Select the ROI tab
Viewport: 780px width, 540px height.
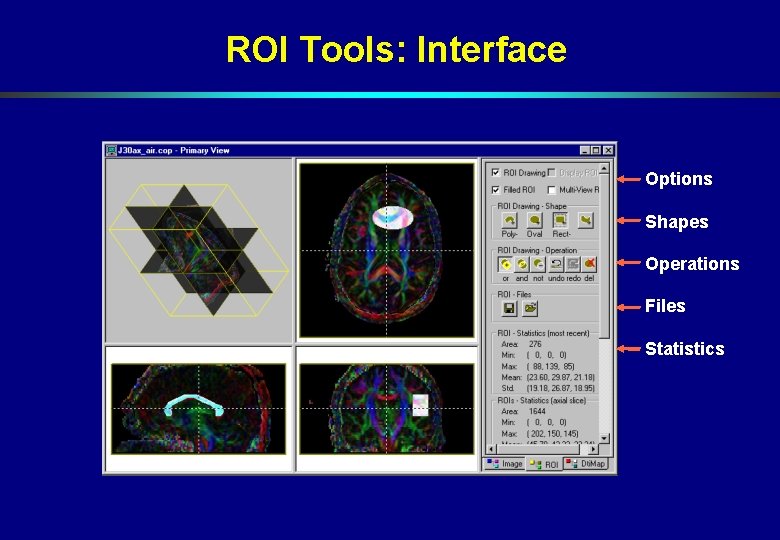[x=544, y=464]
